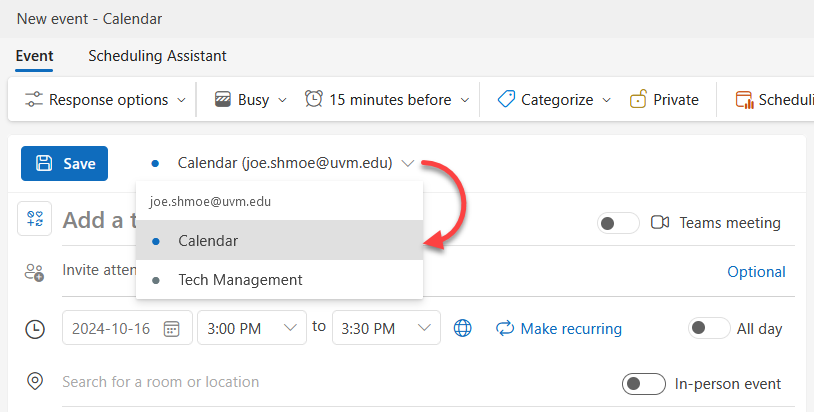Click the Private lock icon
814x412 pixels.
pos(638,99)
